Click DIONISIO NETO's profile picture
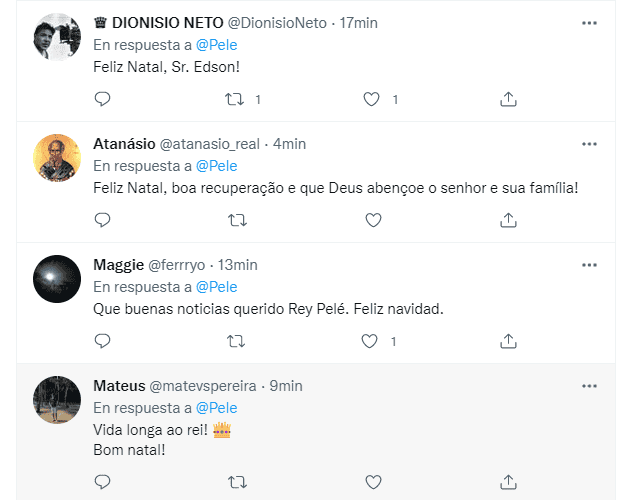 pyautogui.click(x=57, y=37)
